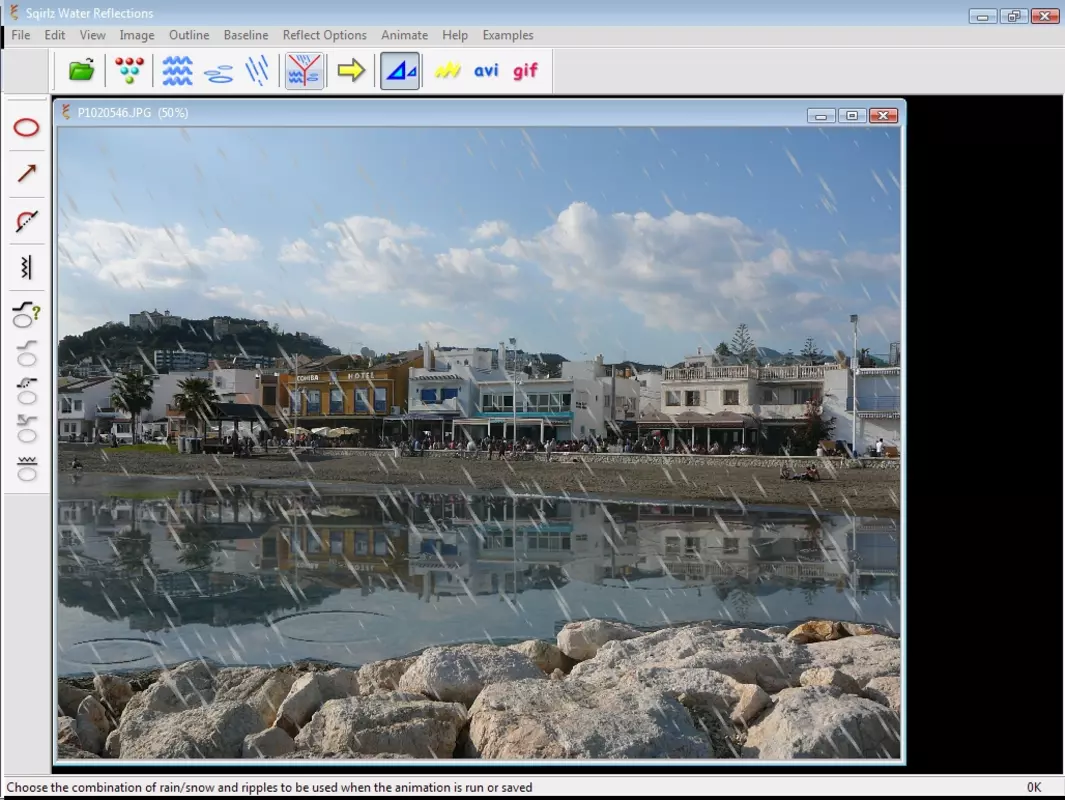Click the yellow flash save icon

click(448, 70)
